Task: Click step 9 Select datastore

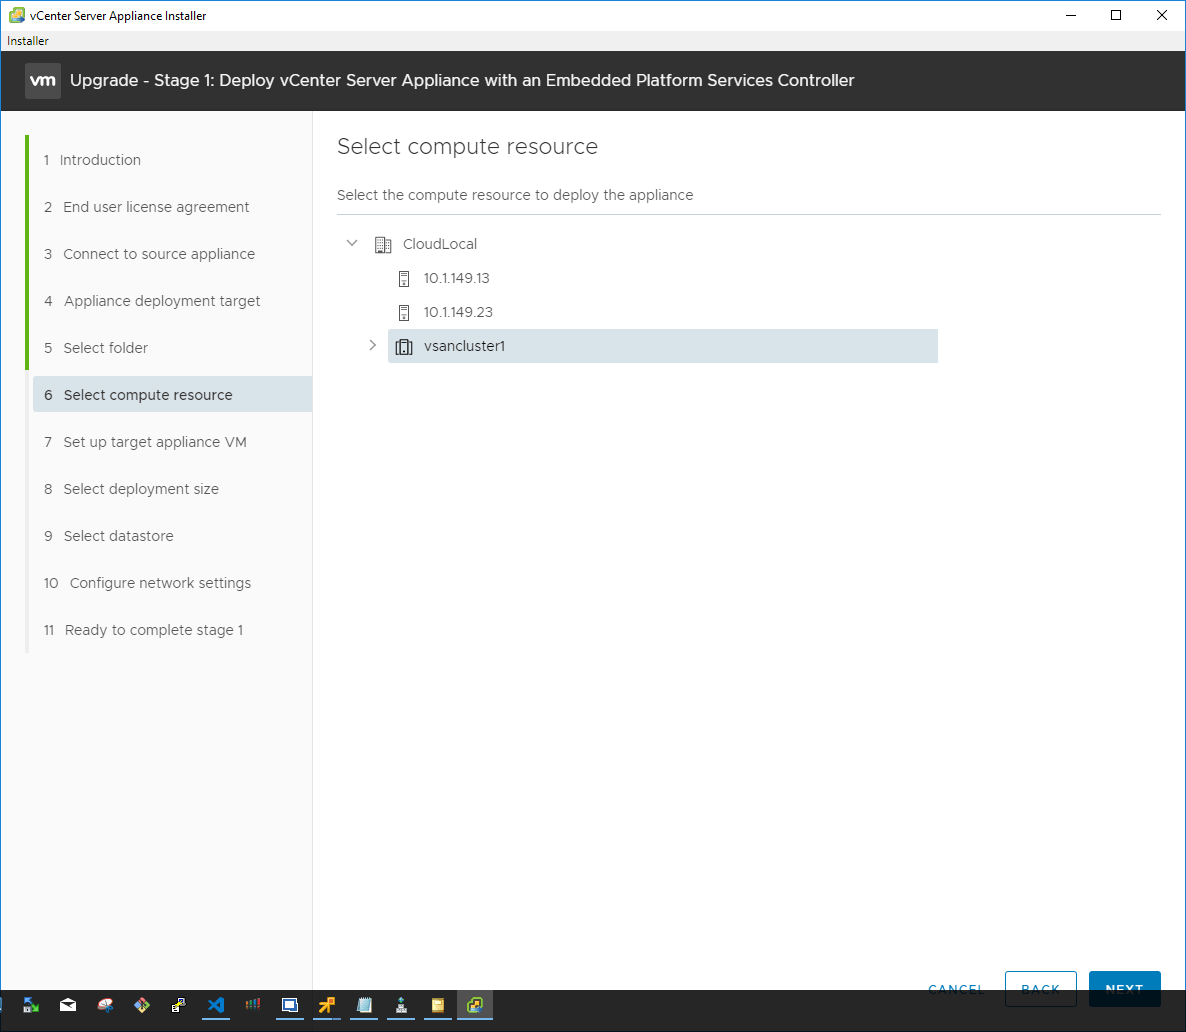Action: [109, 536]
